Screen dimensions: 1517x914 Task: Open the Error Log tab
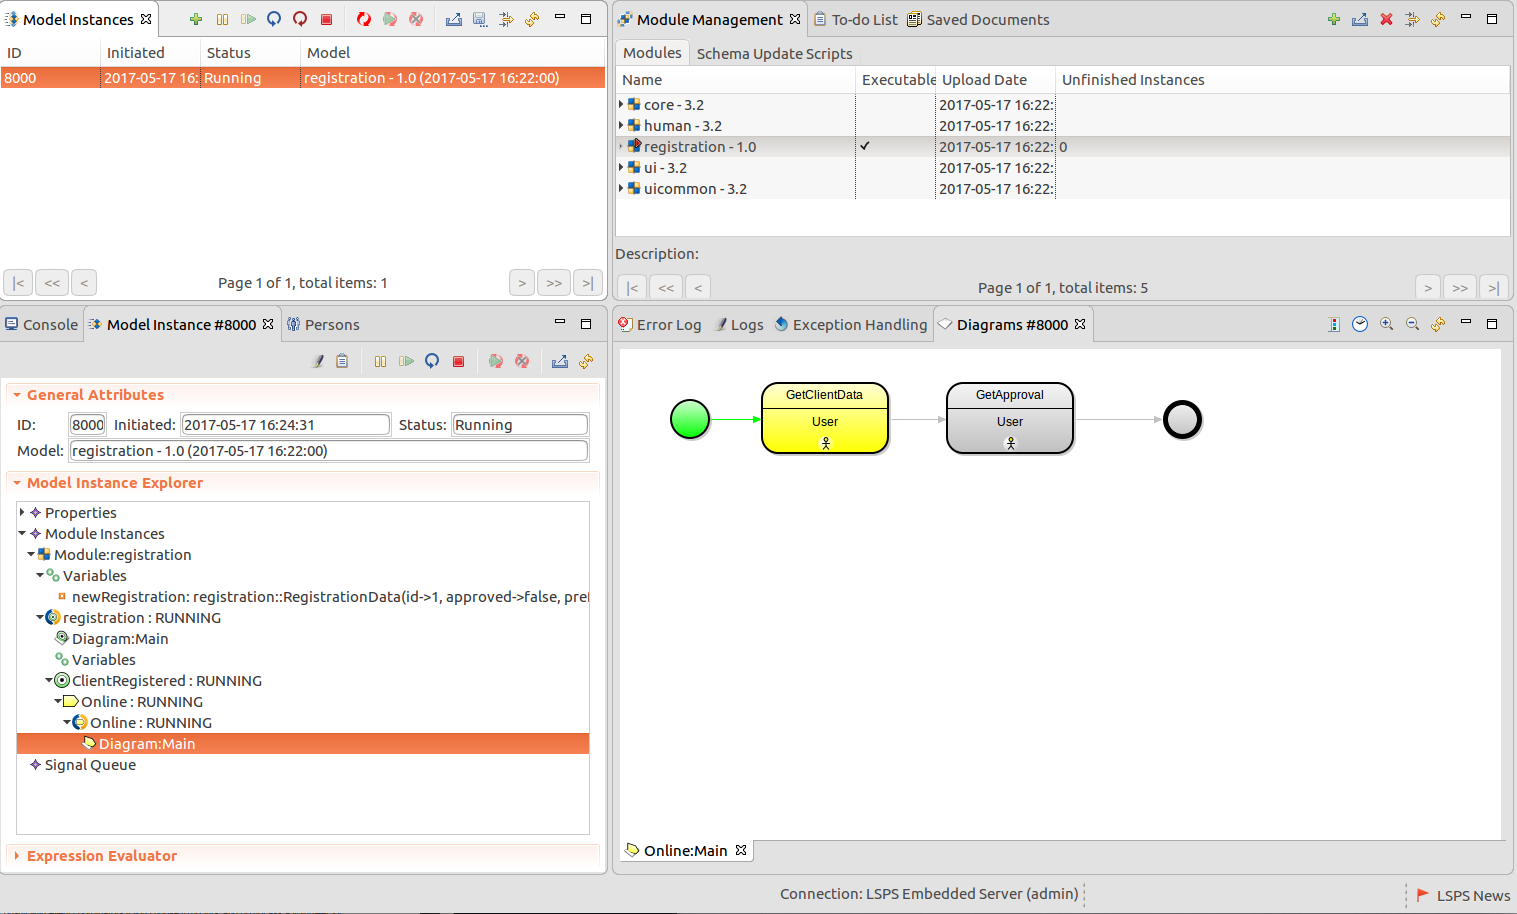point(659,324)
